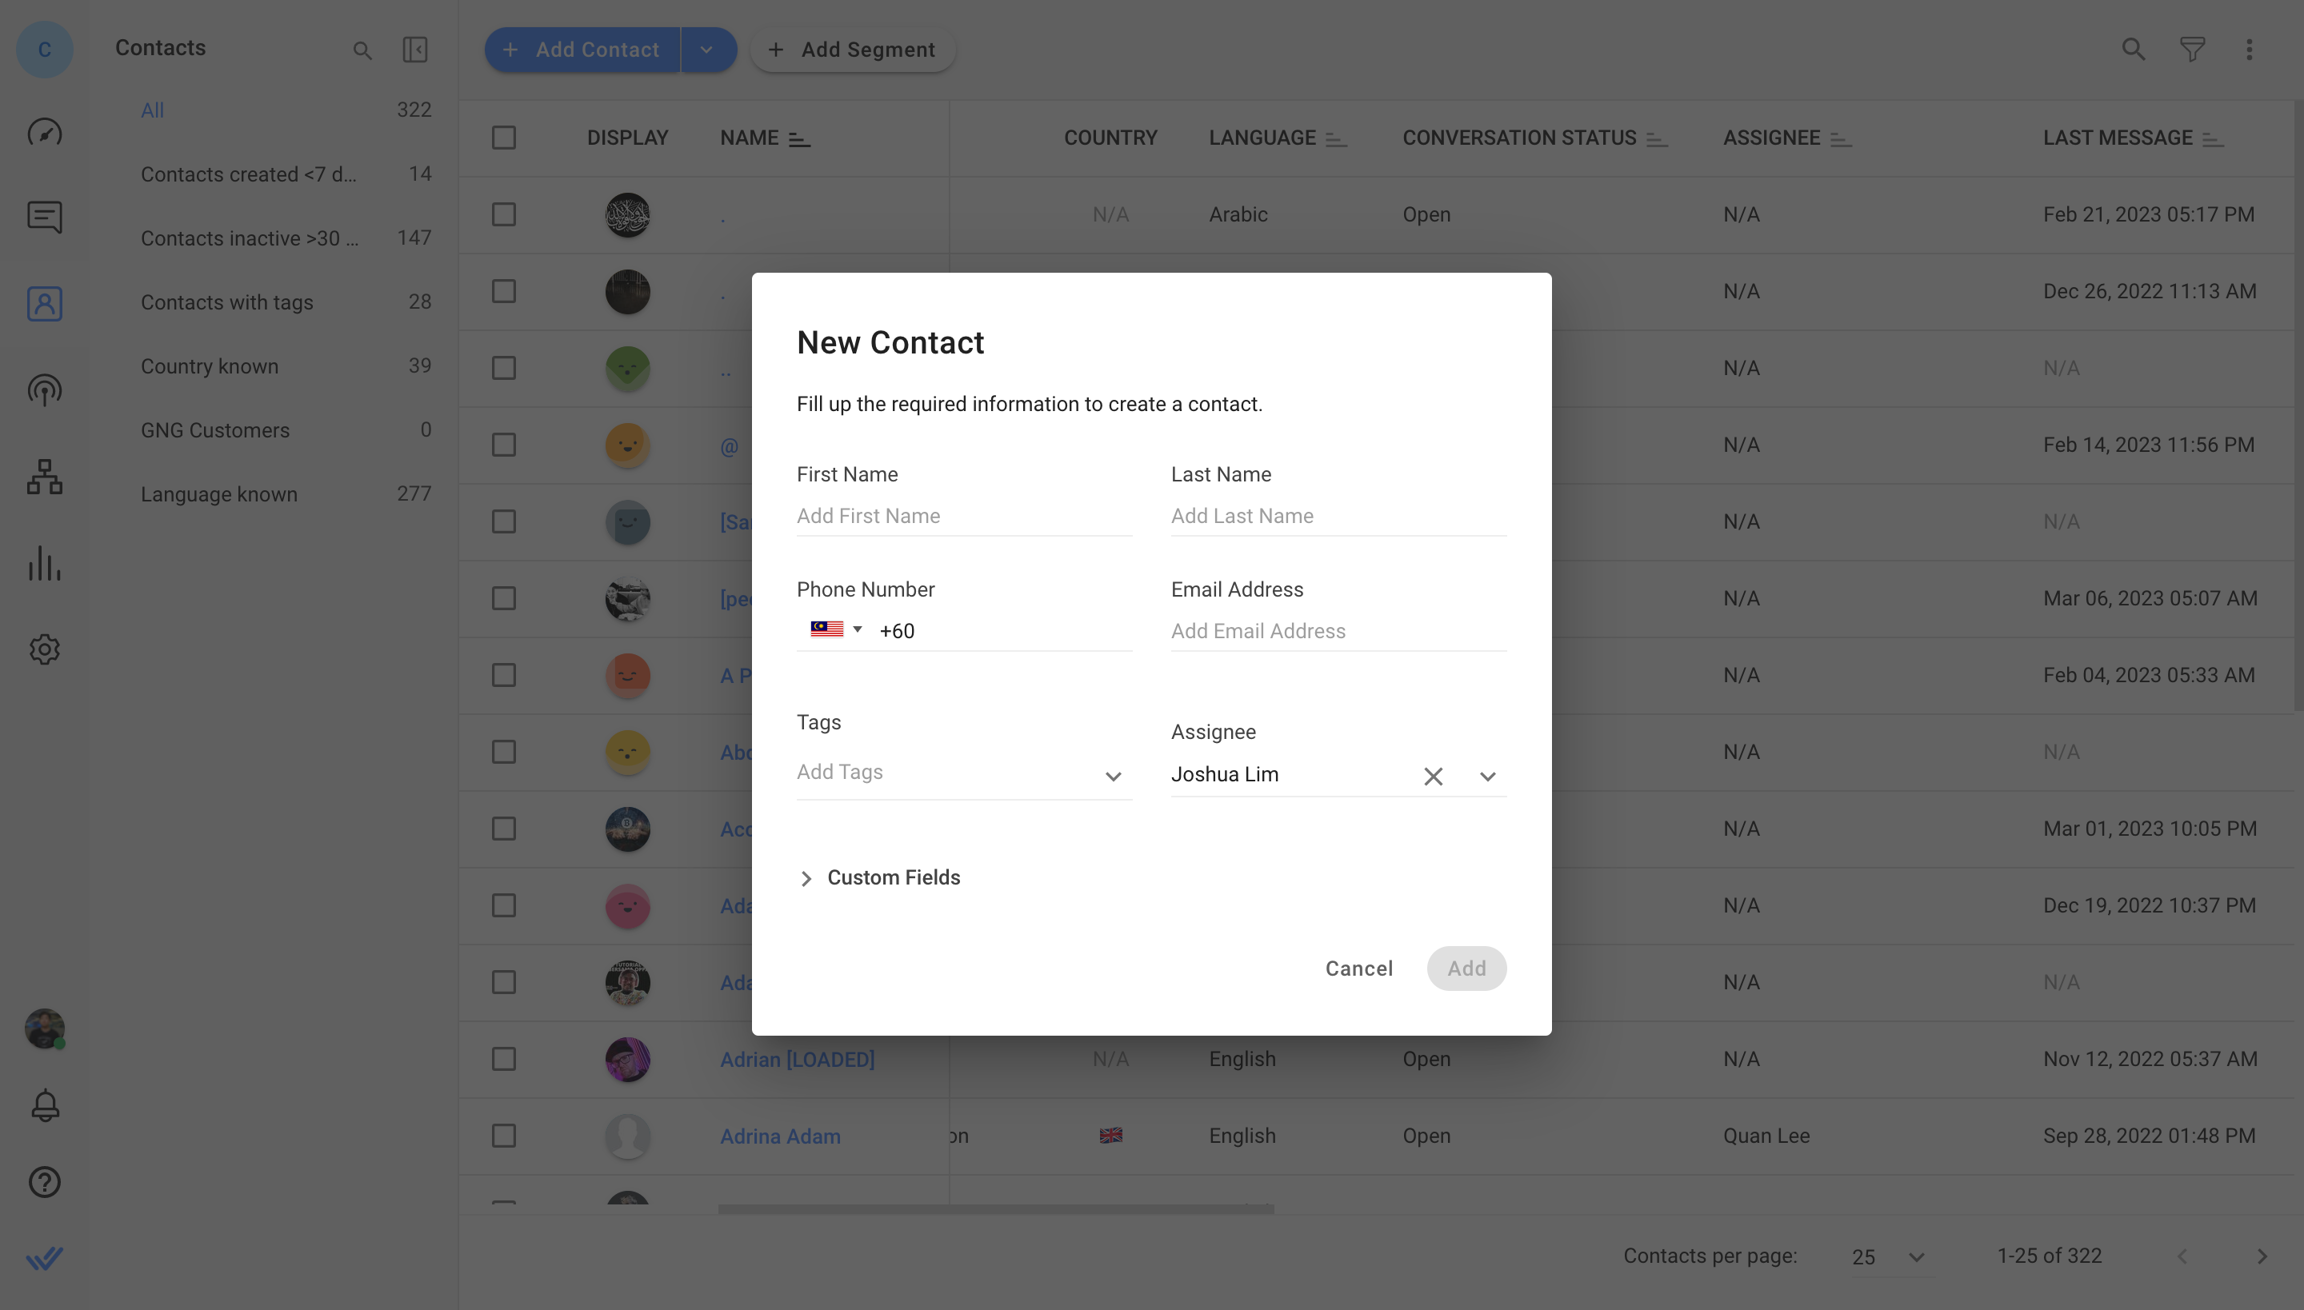
Task: Click the Add First Name input field
Action: pyautogui.click(x=963, y=516)
